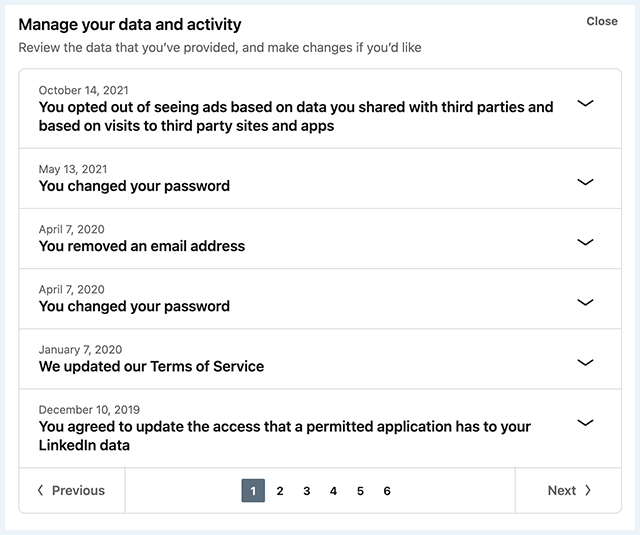The width and height of the screenshot is (640, 535).
Task: Select page 5 in pagination
Action: click(360, 491)
